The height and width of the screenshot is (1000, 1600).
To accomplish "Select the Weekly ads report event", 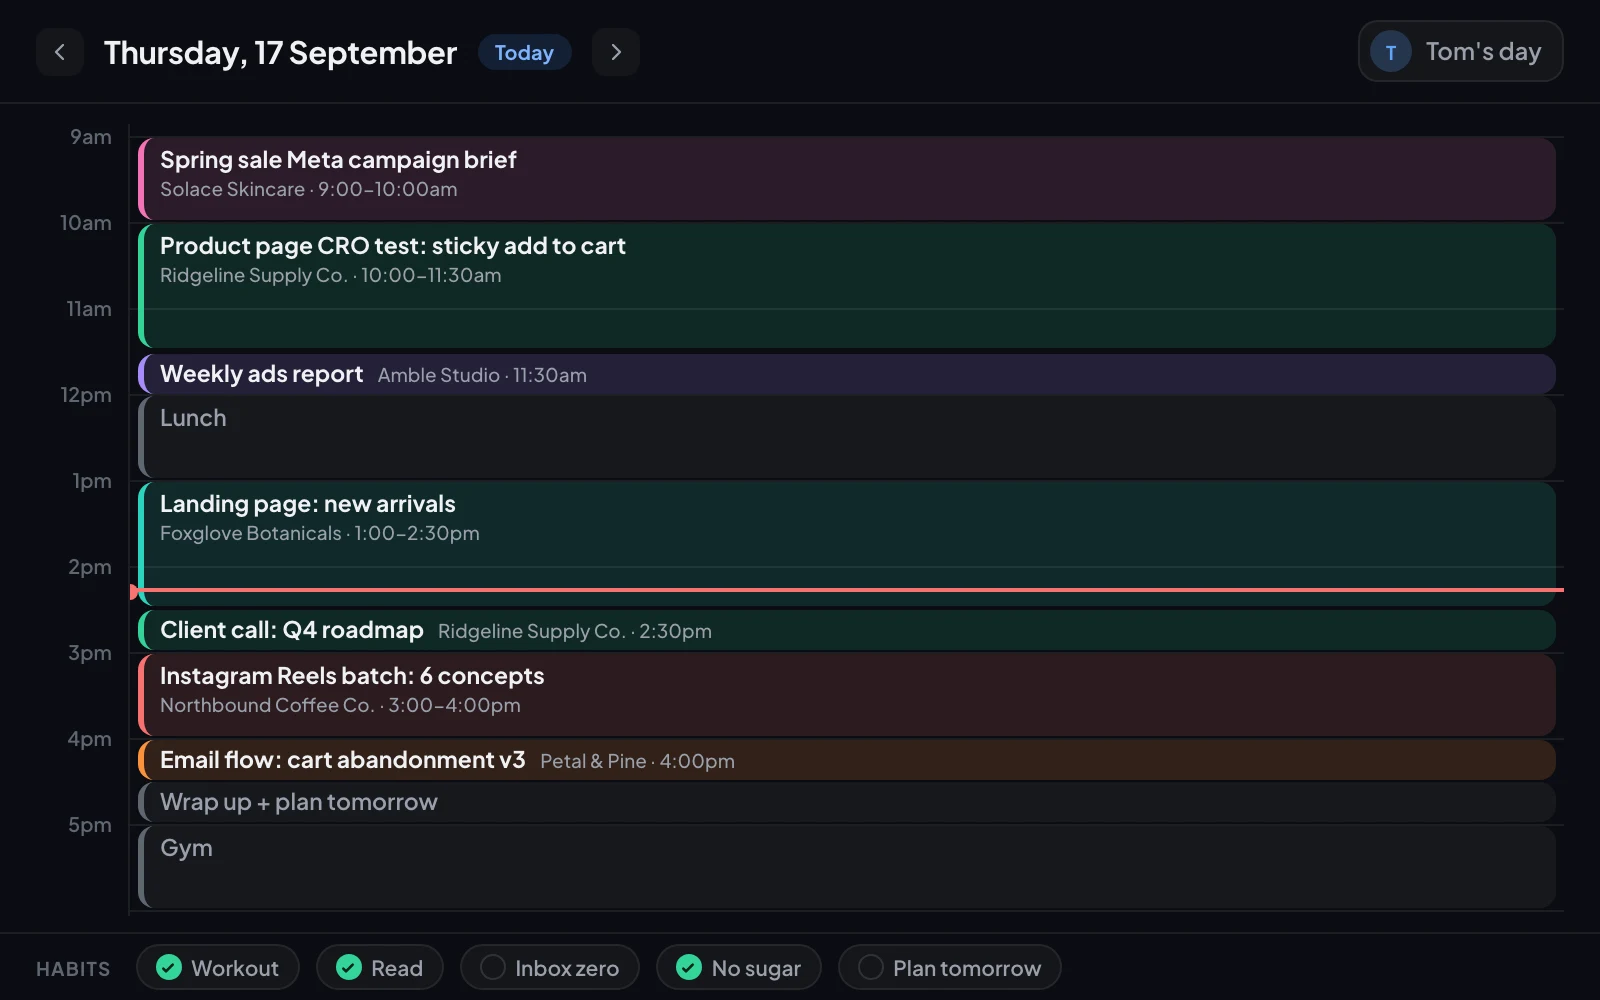I will 847,374.
